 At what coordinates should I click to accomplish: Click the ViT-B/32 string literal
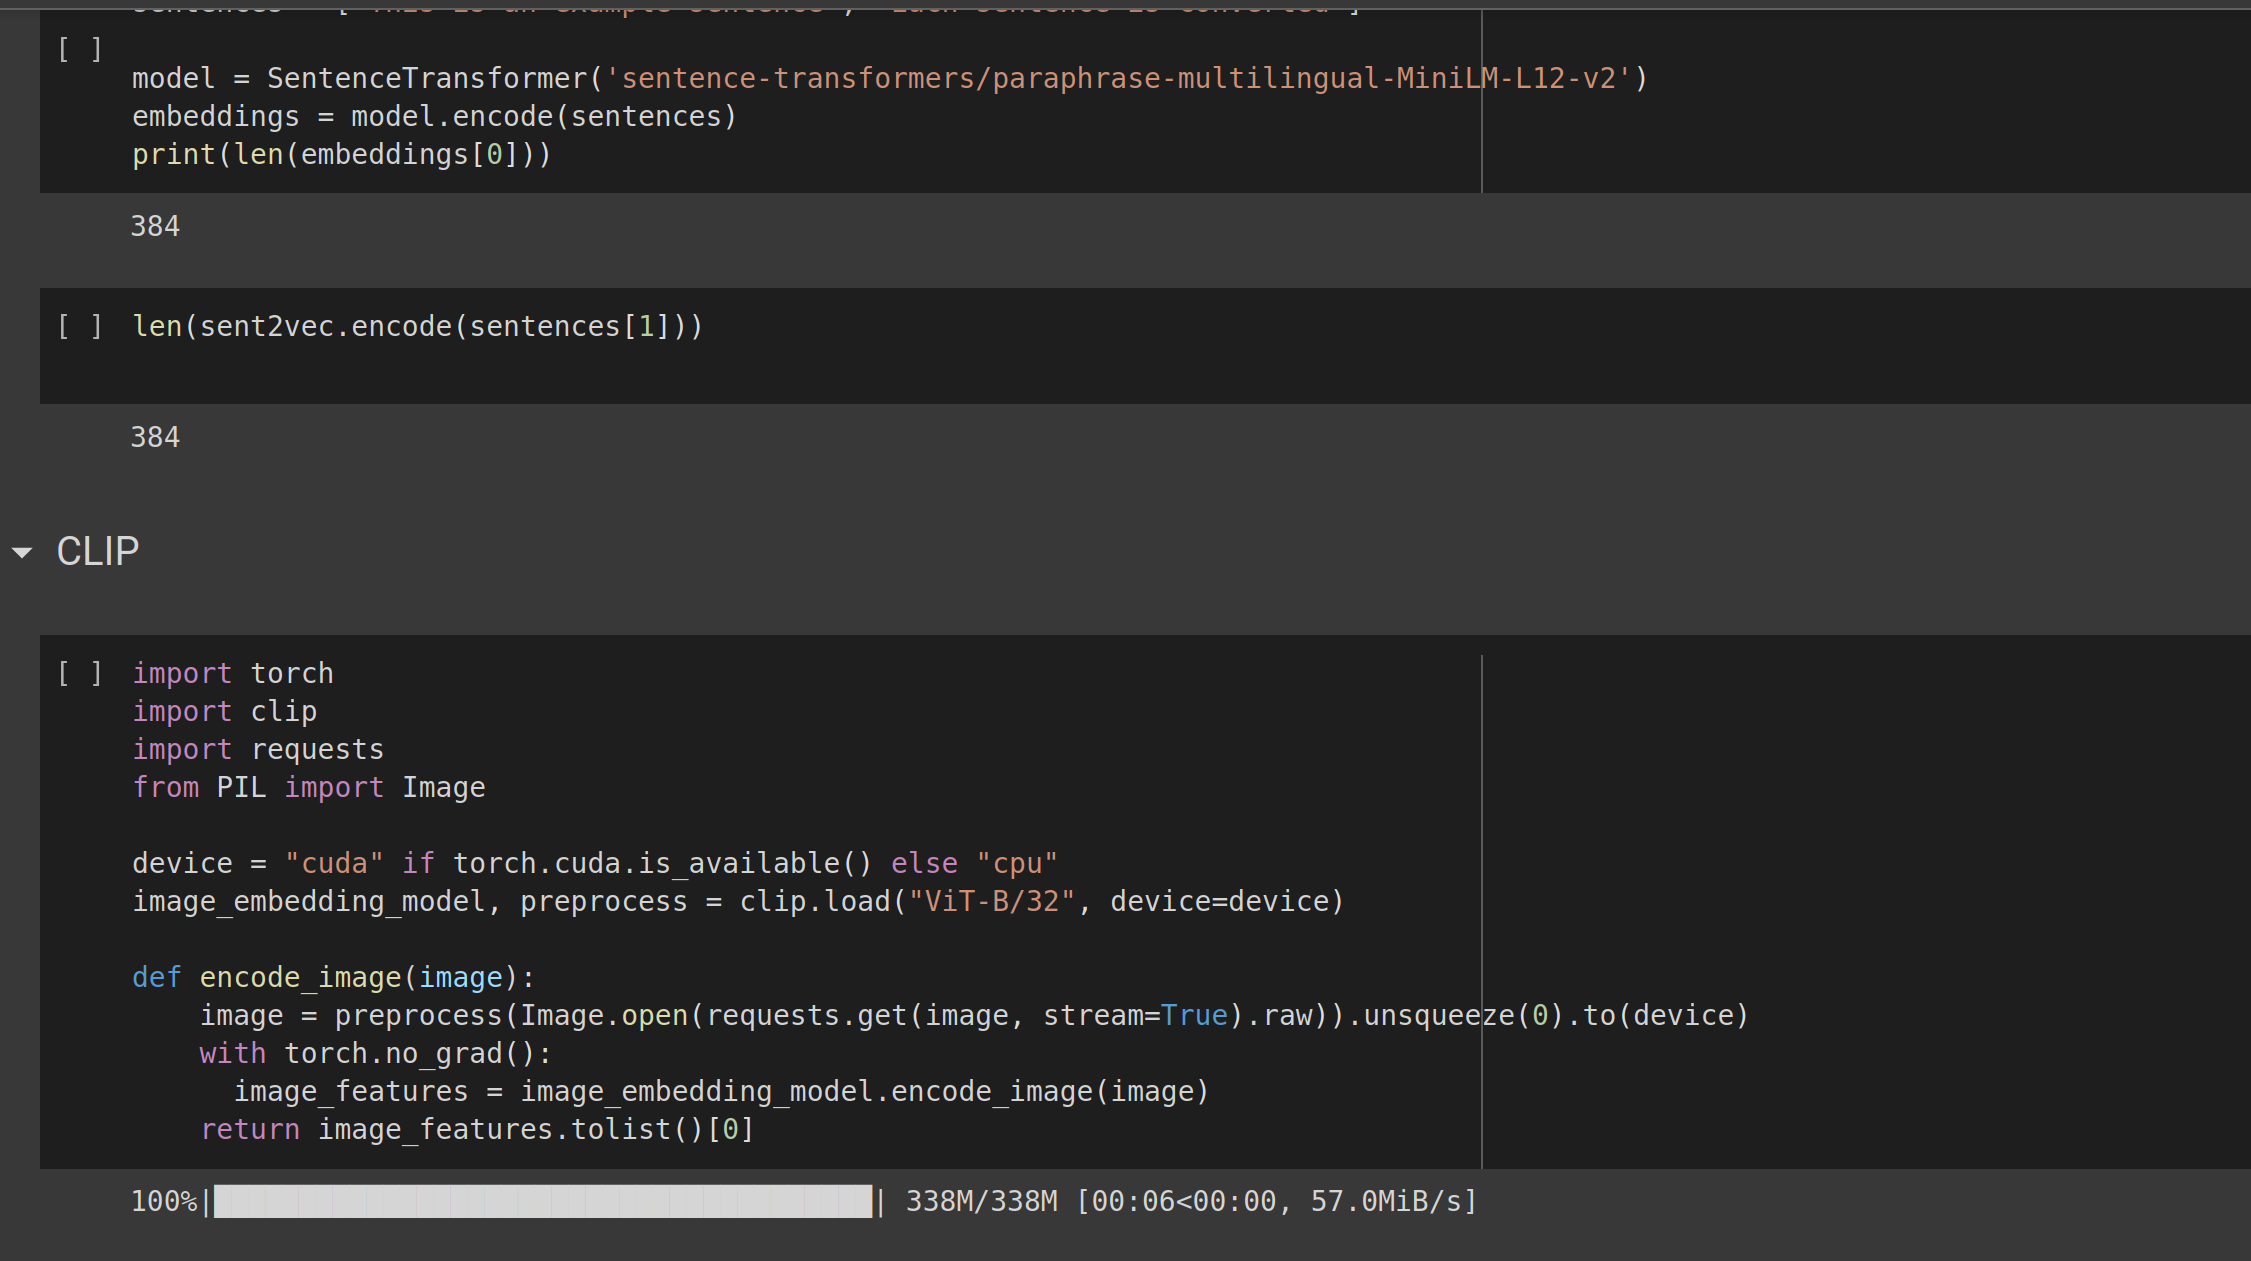click(990, 900)
